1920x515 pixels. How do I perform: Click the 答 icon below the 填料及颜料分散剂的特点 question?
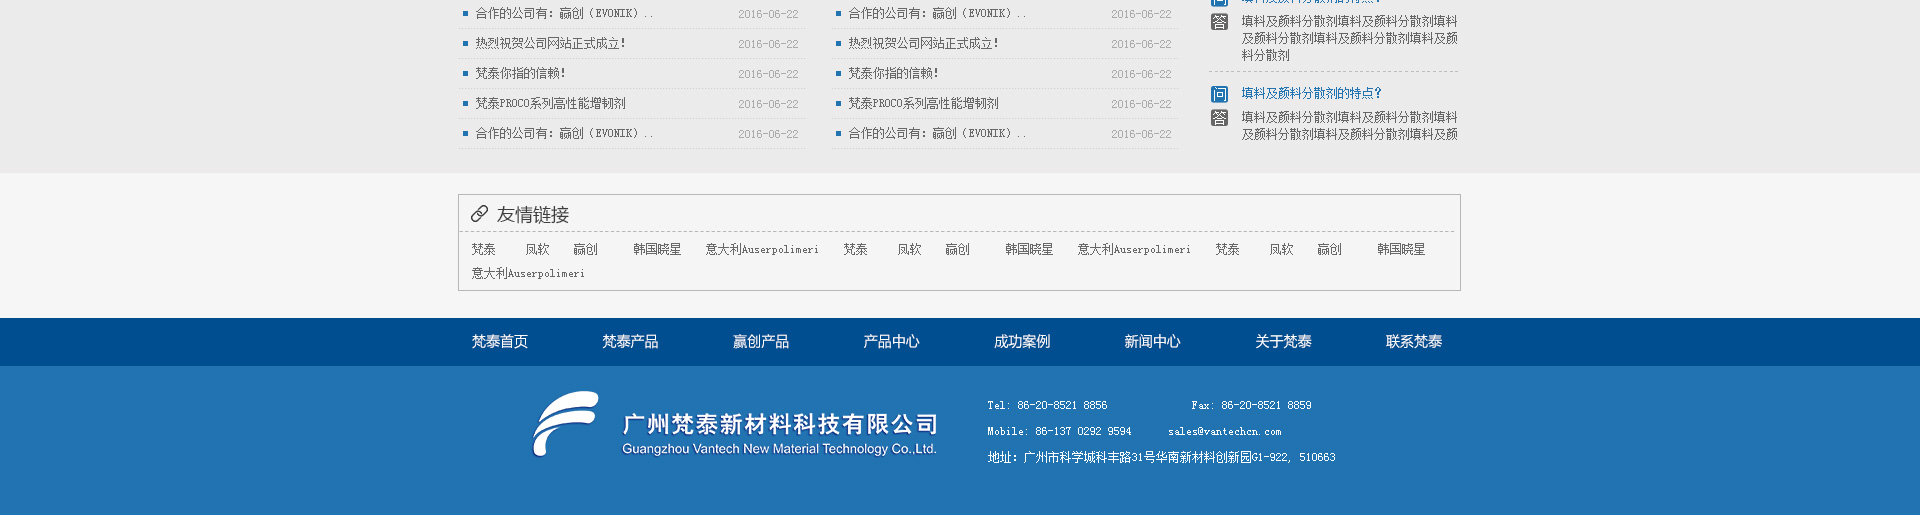(x=1219, y=118)
